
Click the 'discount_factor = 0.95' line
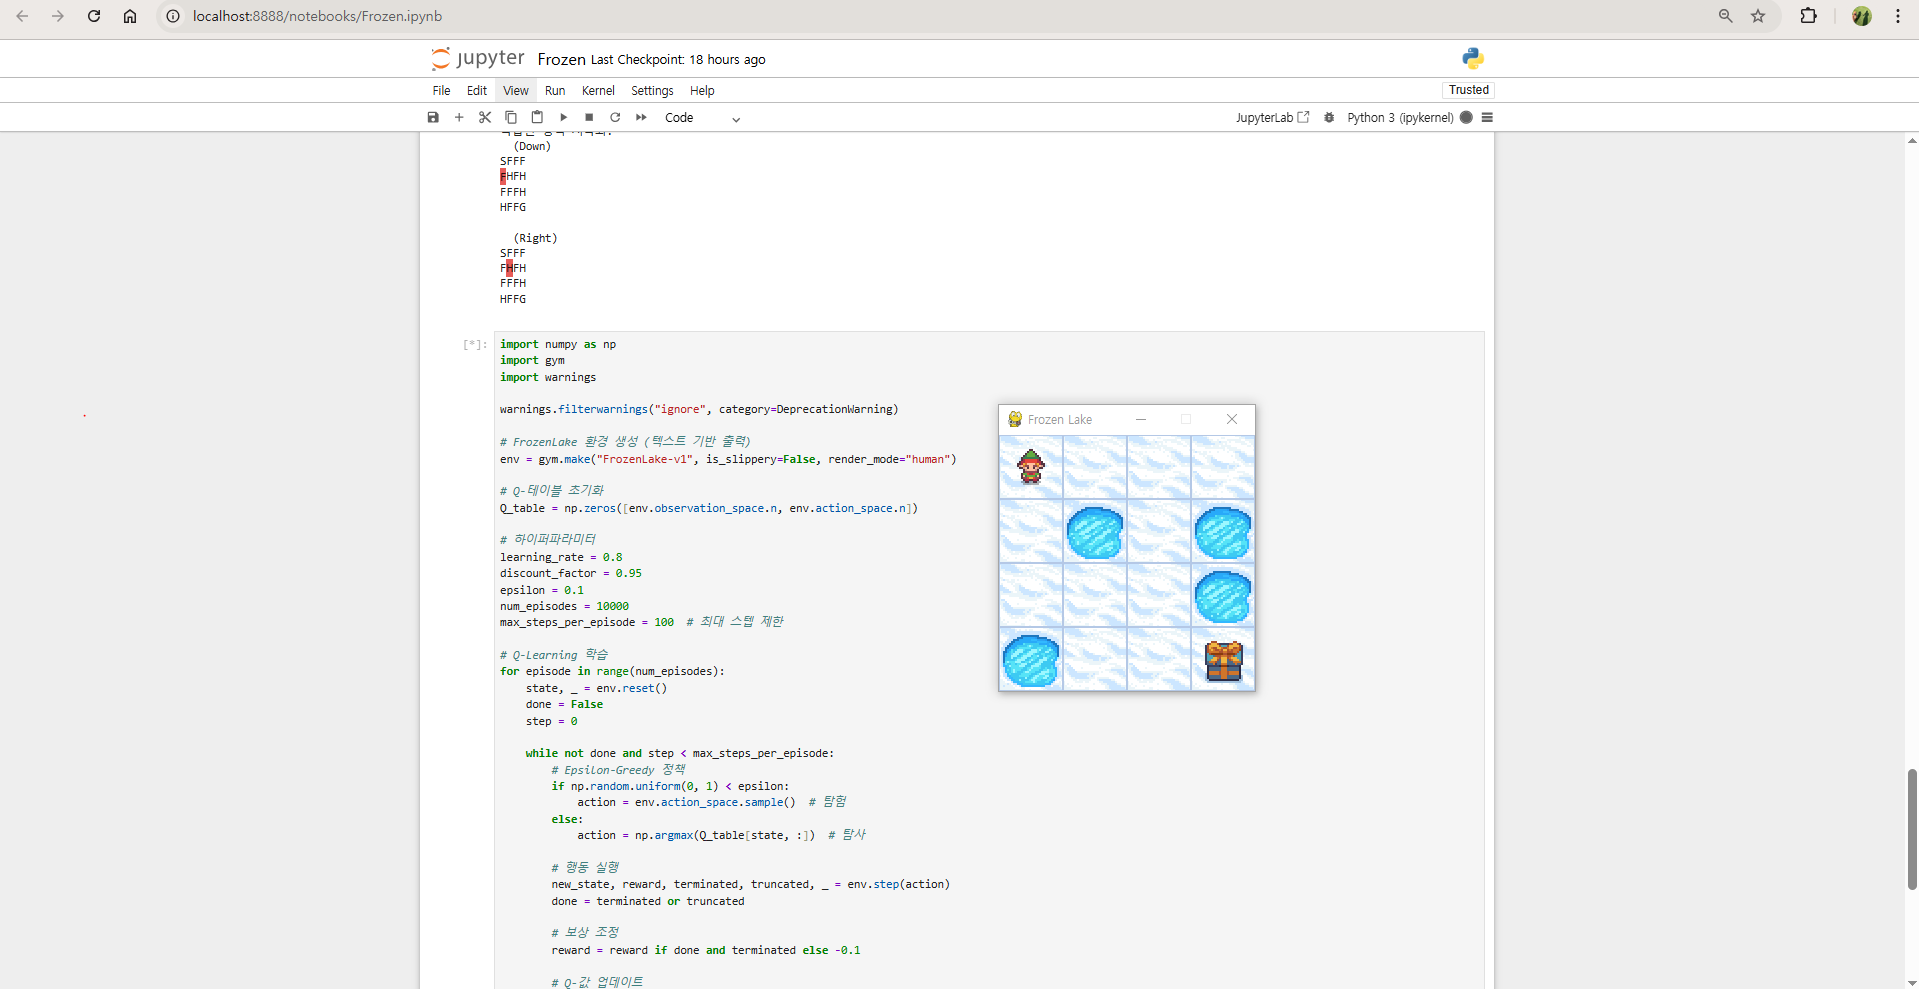571,573
